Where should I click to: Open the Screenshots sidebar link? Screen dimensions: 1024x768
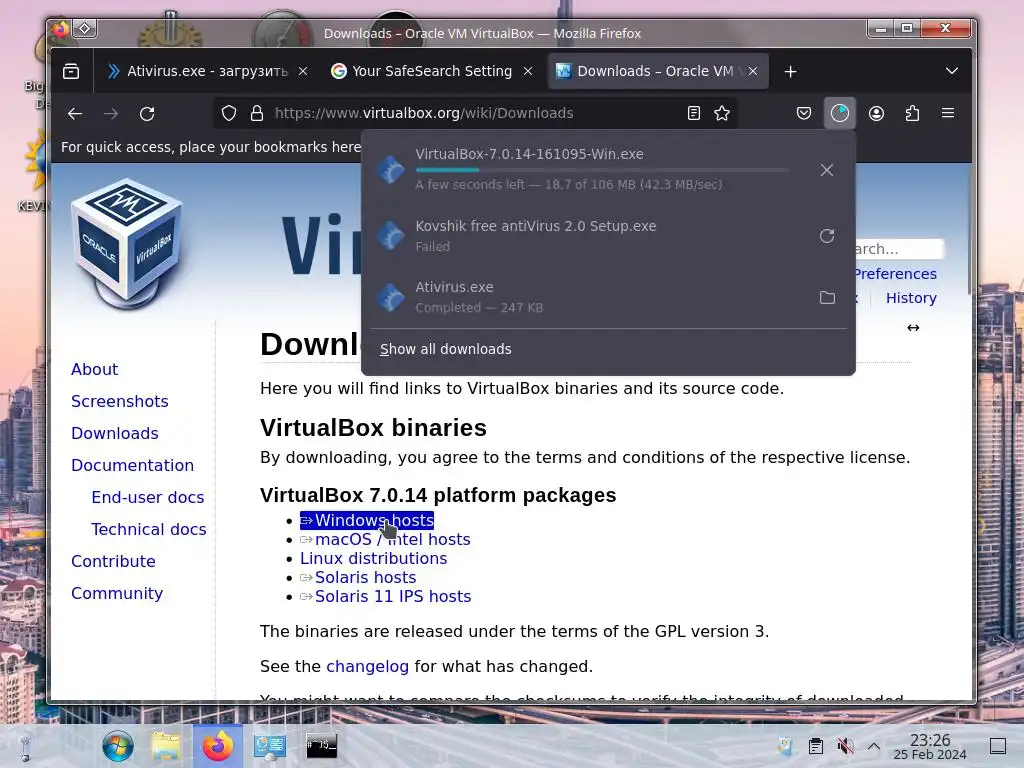point(120,402)
